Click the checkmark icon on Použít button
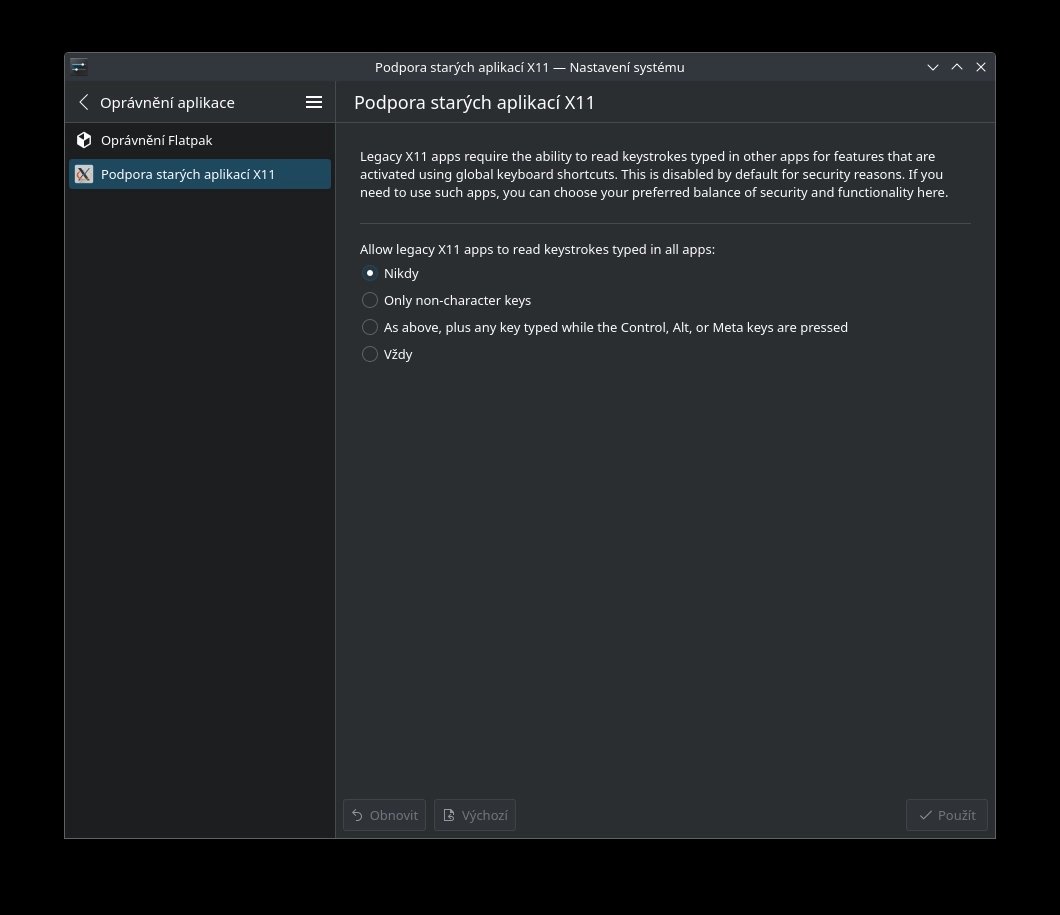Viewport: 1060px width, 915px height. pyautogui.click(x=925, y=815)
